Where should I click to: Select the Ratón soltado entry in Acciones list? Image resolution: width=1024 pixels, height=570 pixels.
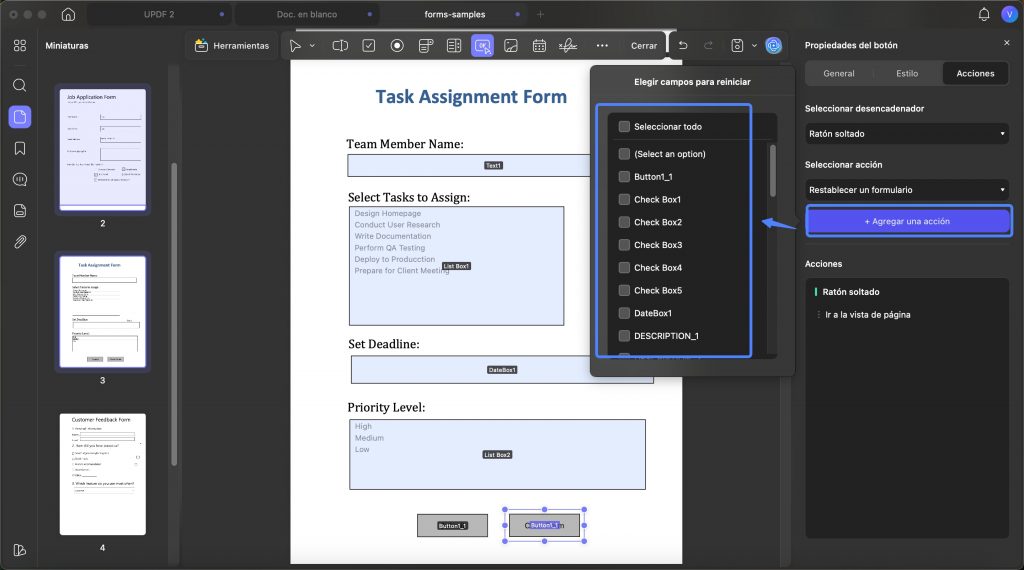coord(850,292)
